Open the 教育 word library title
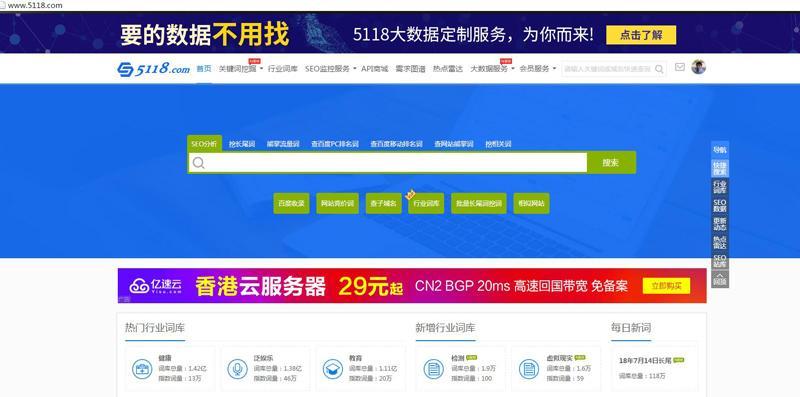 tap(356, 358)
